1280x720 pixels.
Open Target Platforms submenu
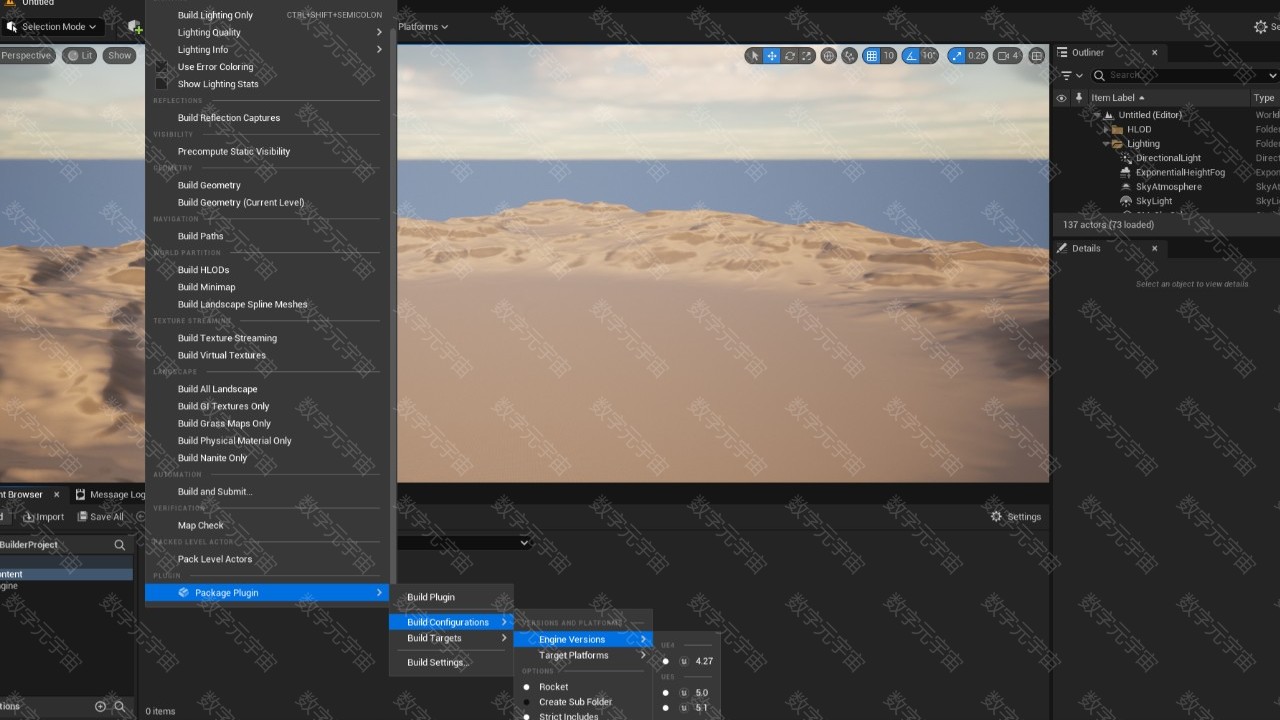click(x=583, y=655)
